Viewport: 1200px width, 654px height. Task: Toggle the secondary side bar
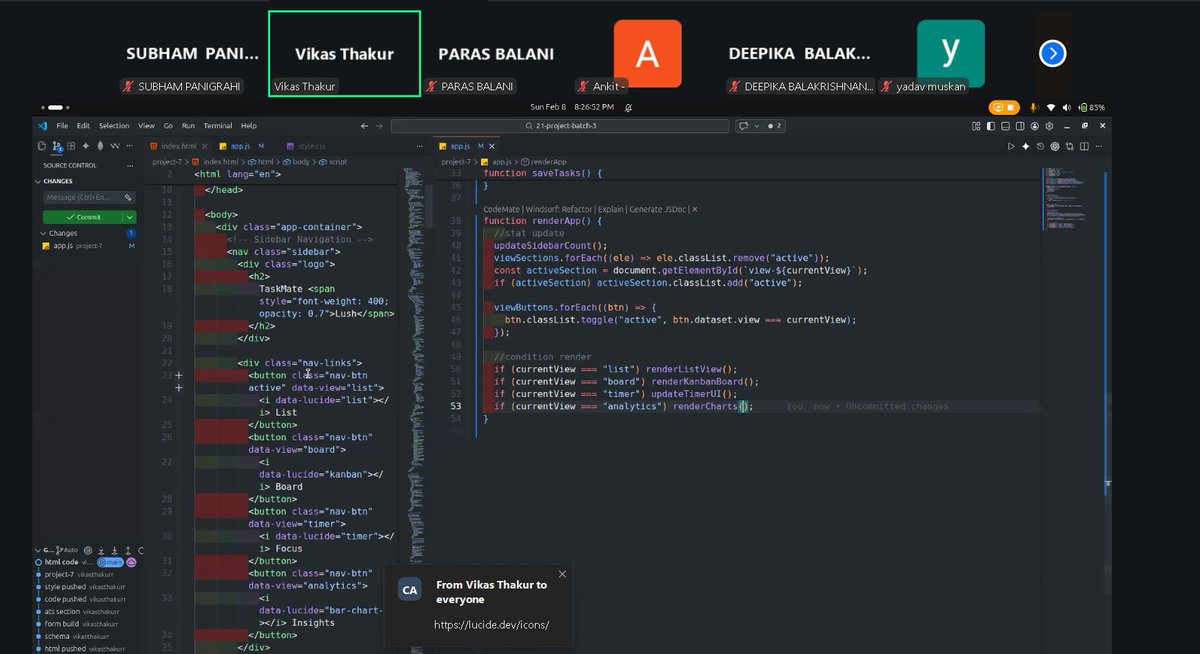coord(1020,126)
